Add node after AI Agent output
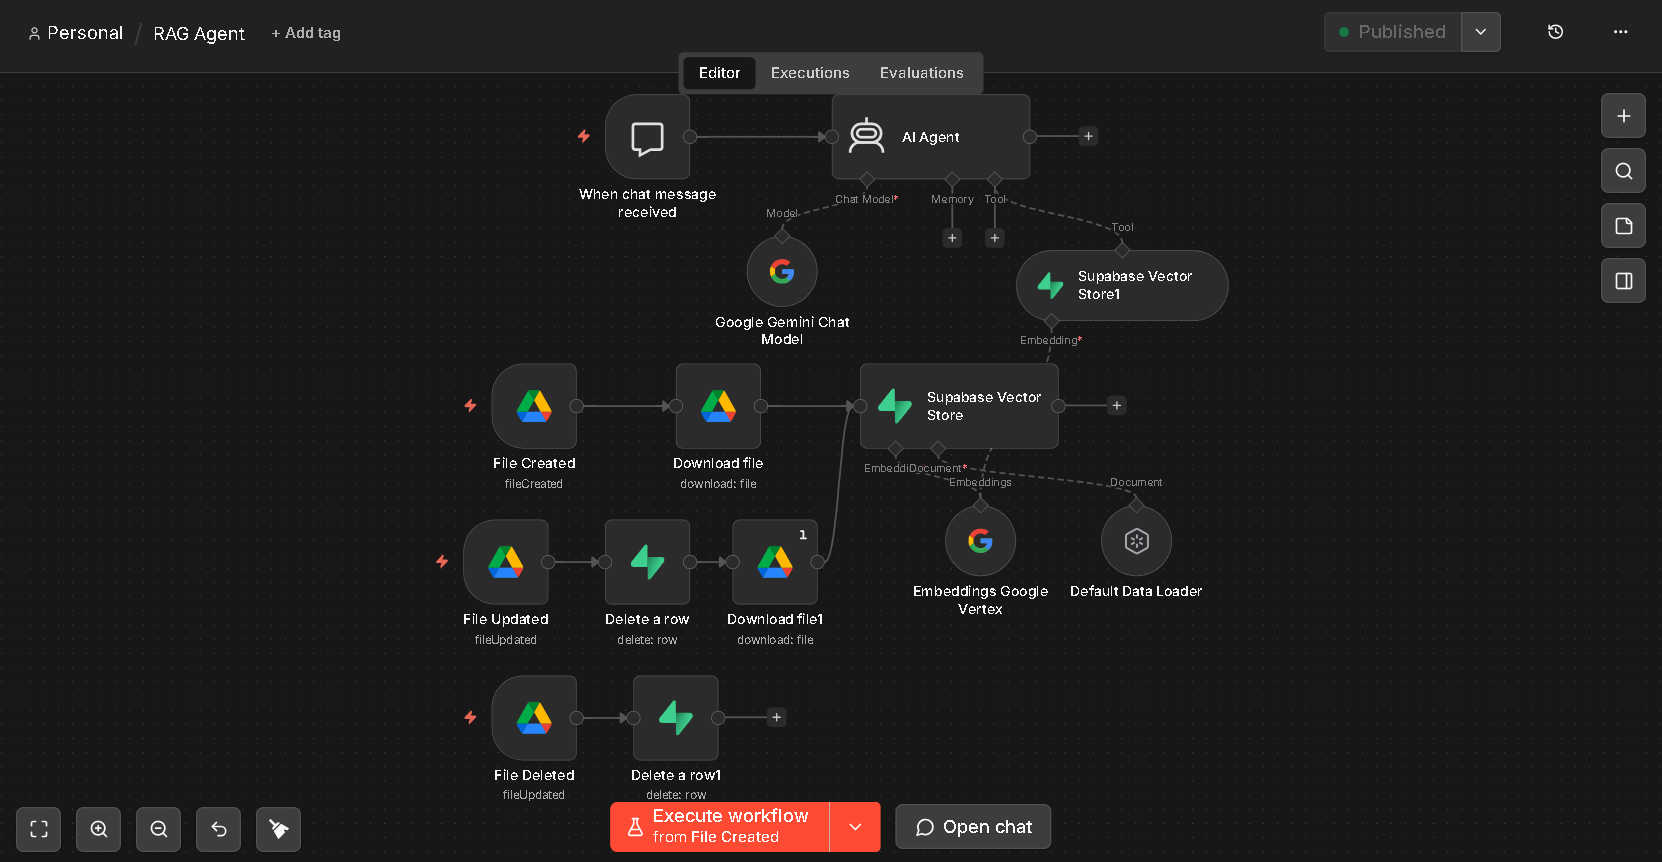The image size is (1662, 862). coord(1089,136)
